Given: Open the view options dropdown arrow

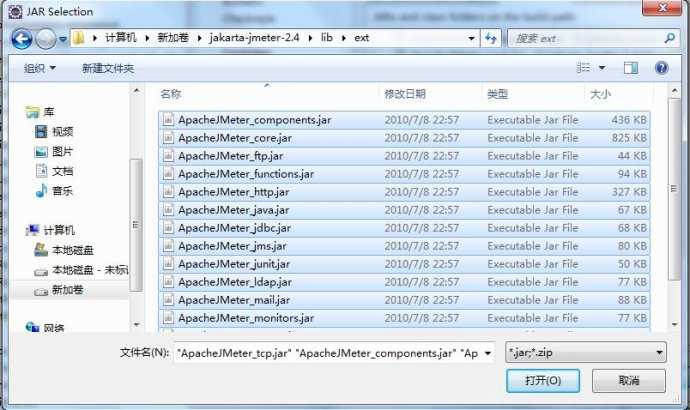Looking at the screenshot, I should tap(602, 67).
